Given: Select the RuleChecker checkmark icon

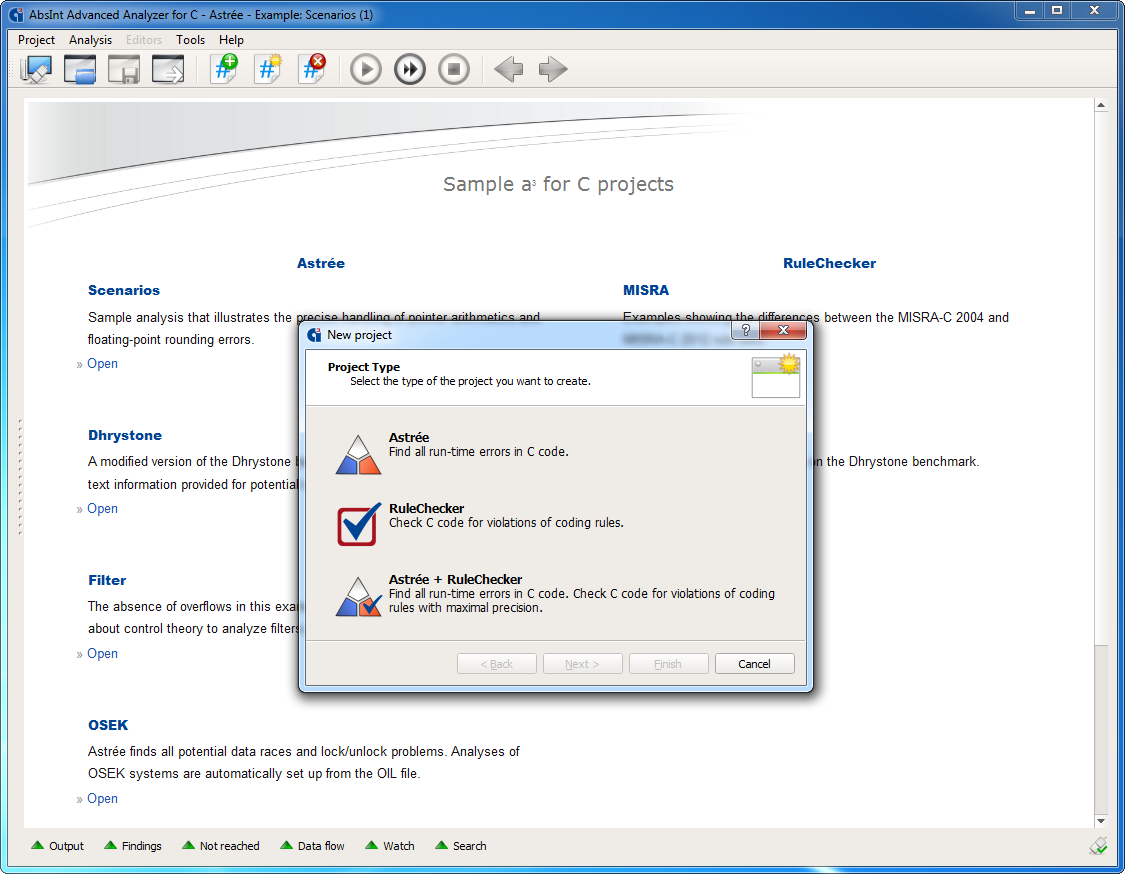Looking at the screenshot, I should (x=359, y=525).
